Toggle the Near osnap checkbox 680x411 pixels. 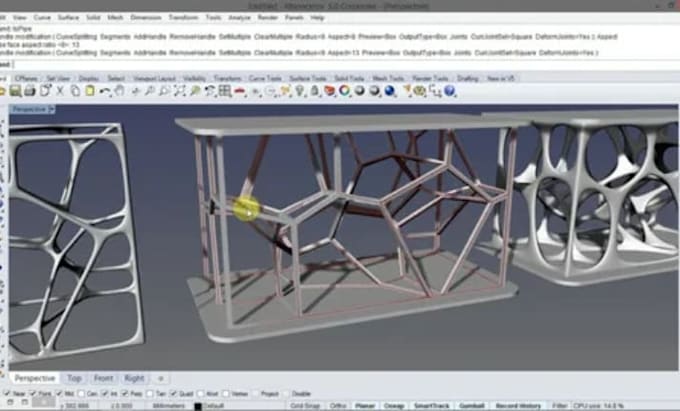click(x=7, y=394)
